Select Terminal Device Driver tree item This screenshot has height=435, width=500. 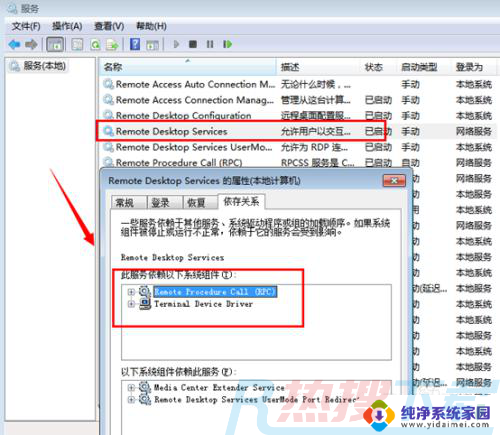tap(204, 304)
